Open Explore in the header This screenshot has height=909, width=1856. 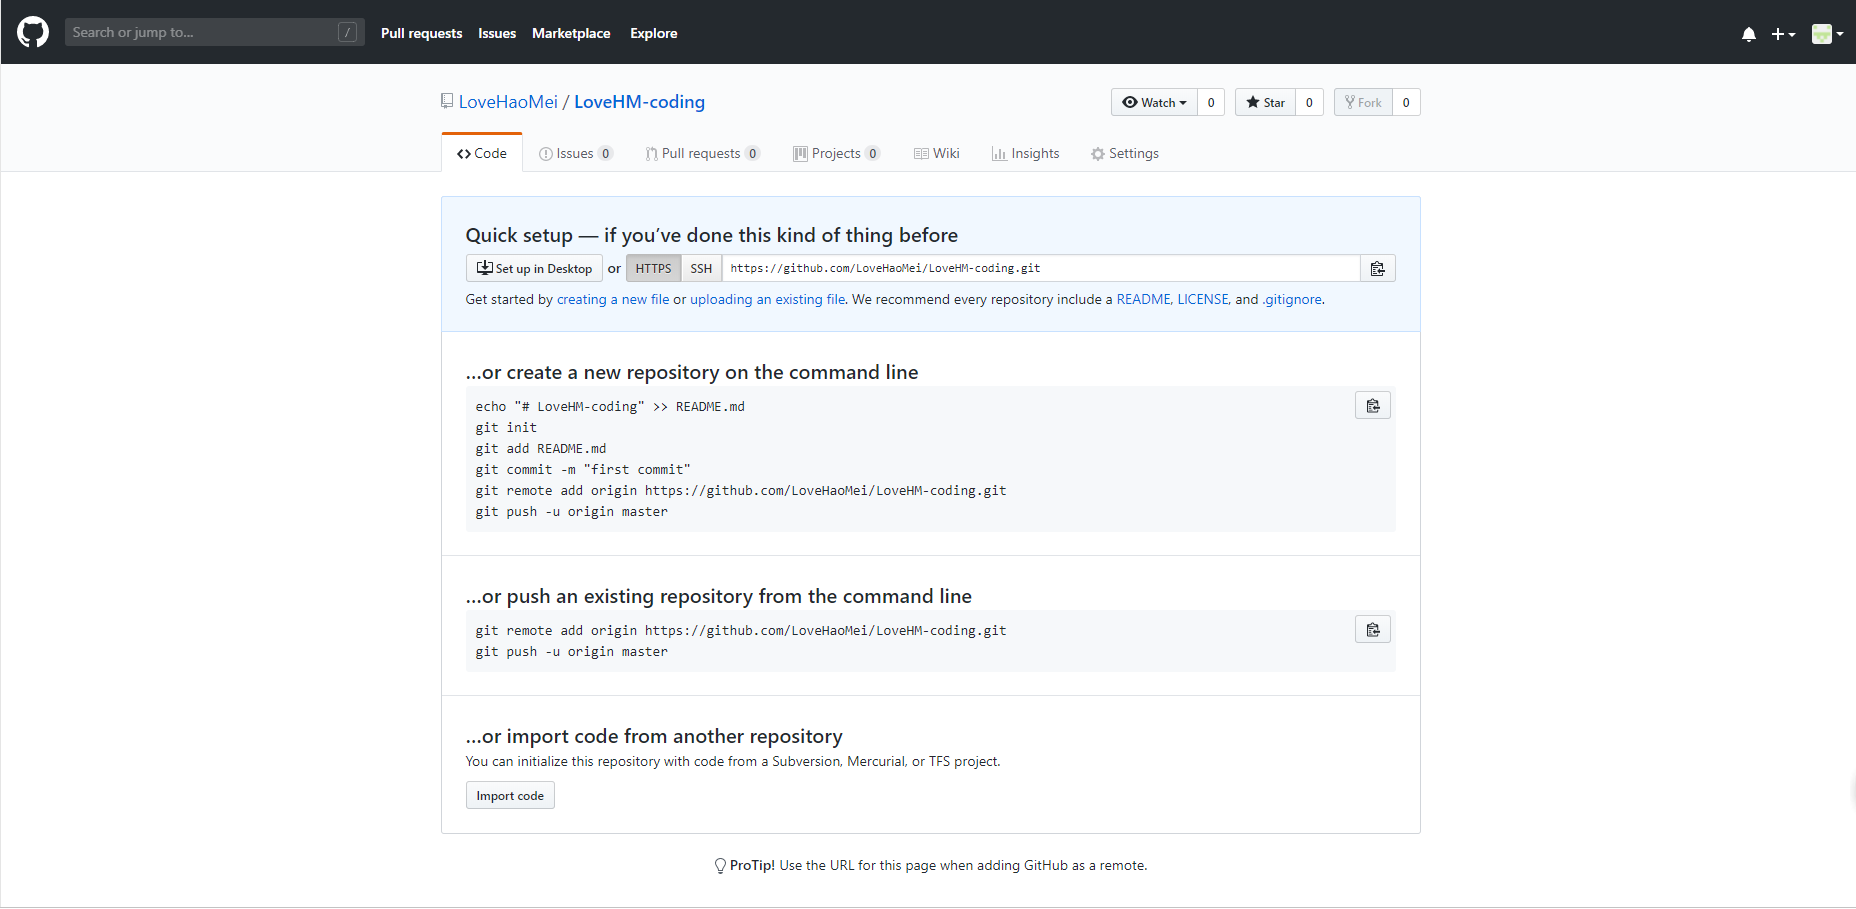pos(653,33)
